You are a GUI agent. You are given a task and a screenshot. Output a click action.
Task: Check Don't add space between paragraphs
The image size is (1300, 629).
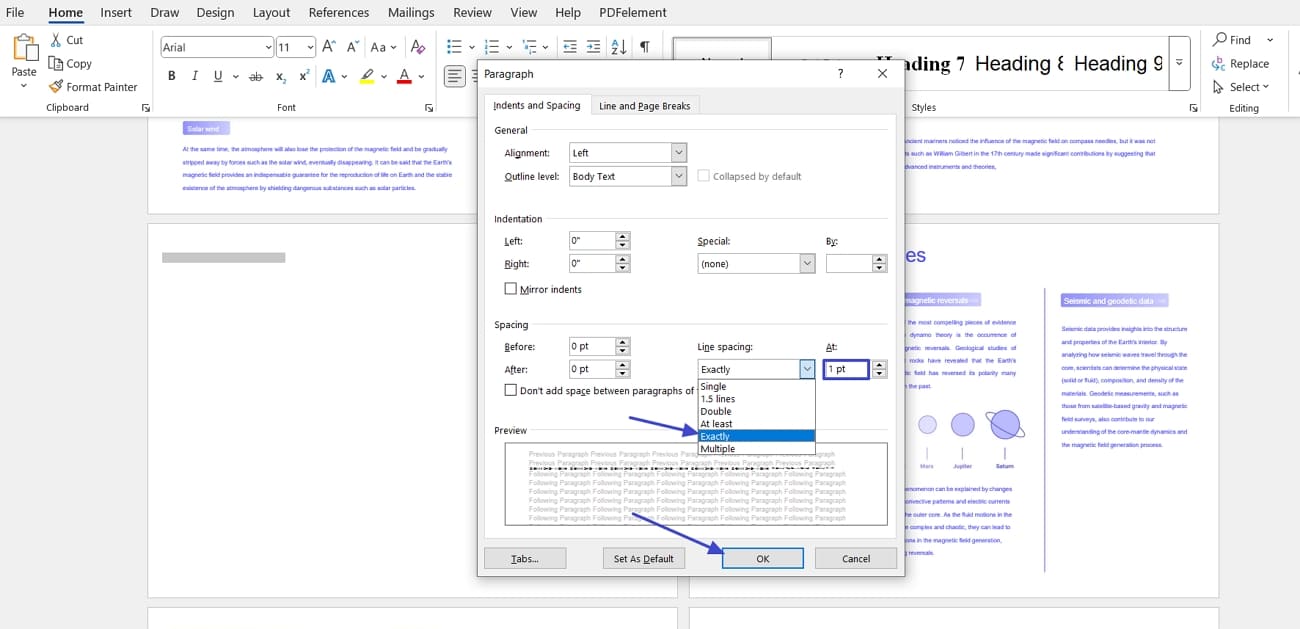[x=511, y=389]
